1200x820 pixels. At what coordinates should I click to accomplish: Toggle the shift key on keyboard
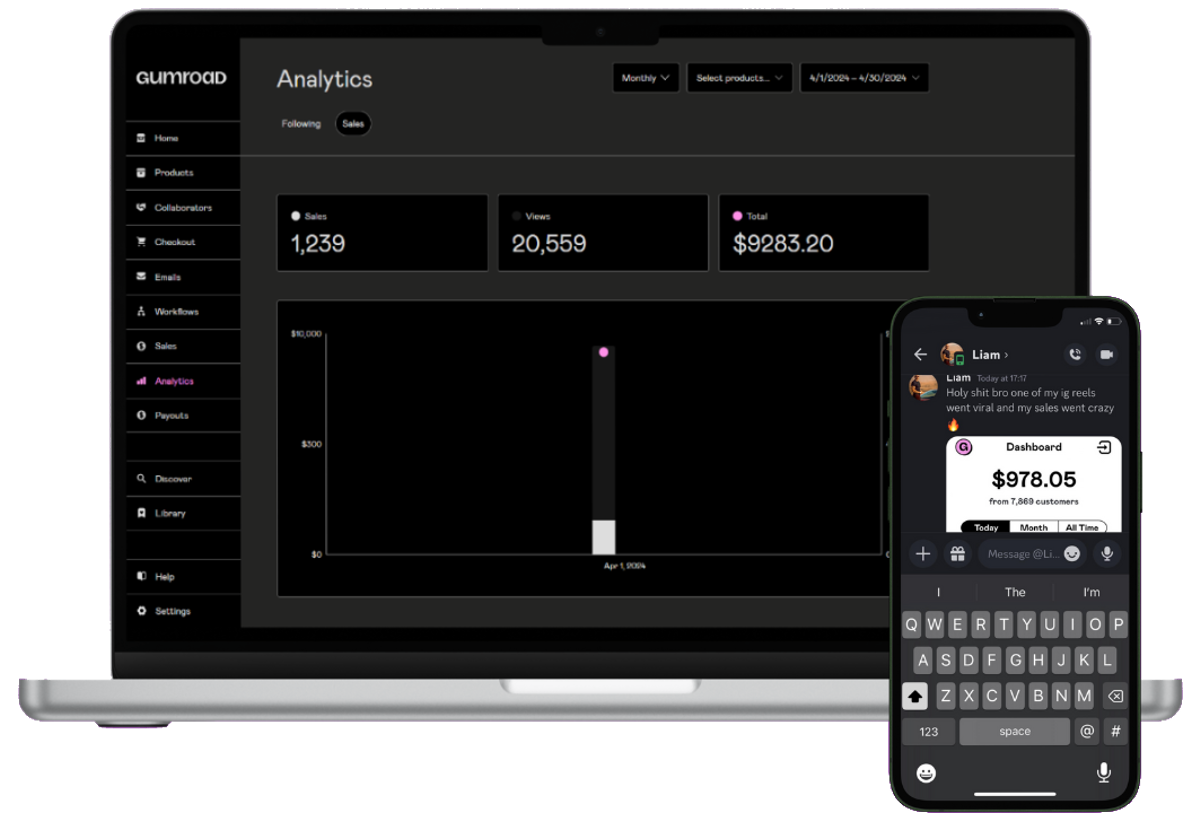pos(915,696)
